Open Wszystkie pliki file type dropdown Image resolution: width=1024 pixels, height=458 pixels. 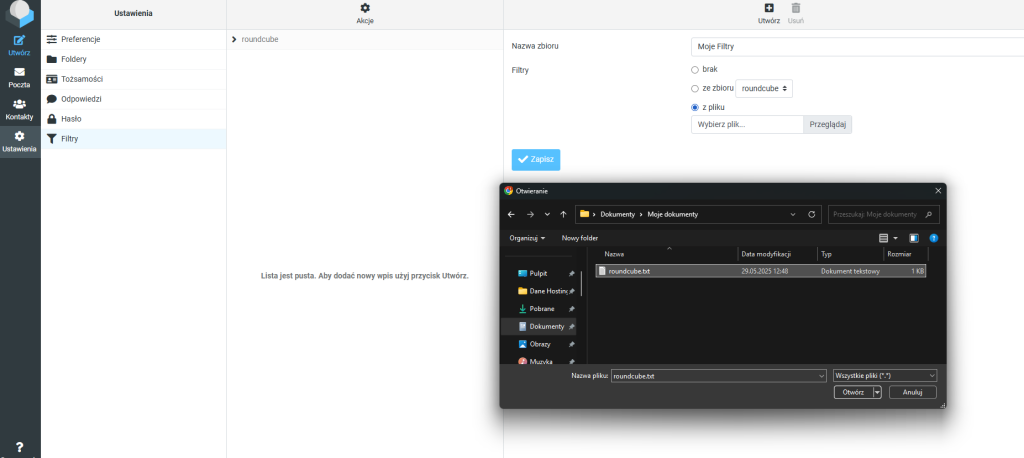886,376
